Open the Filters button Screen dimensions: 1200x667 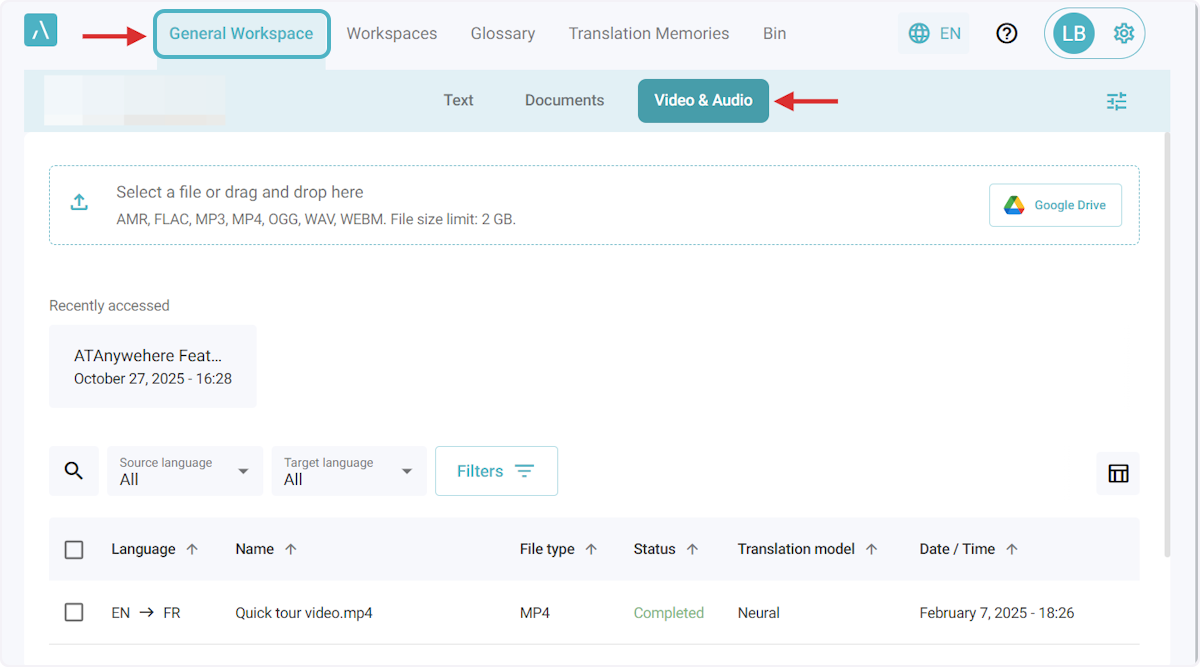[496, 471]
